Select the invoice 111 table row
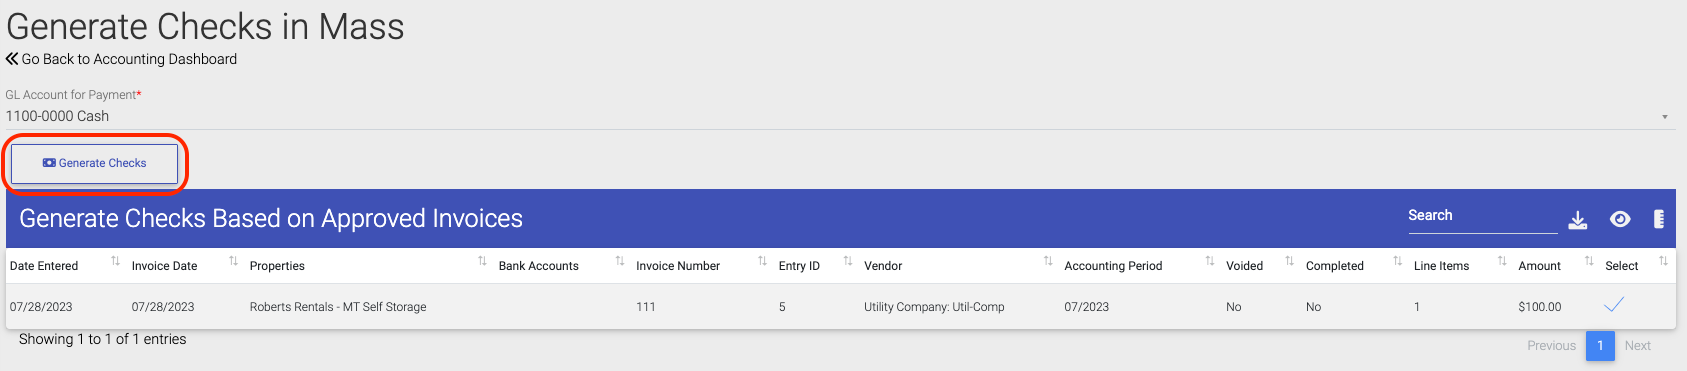1687x371 pixels. pyautogui.click(x=840, y=307)
